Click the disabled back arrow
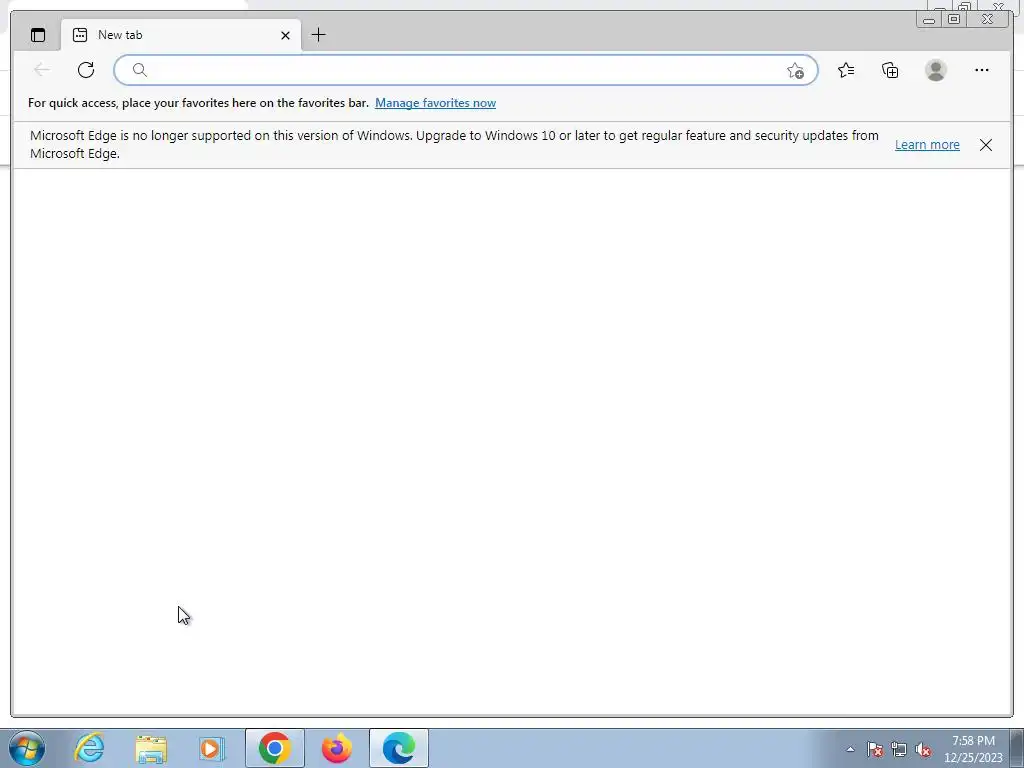 42,70
